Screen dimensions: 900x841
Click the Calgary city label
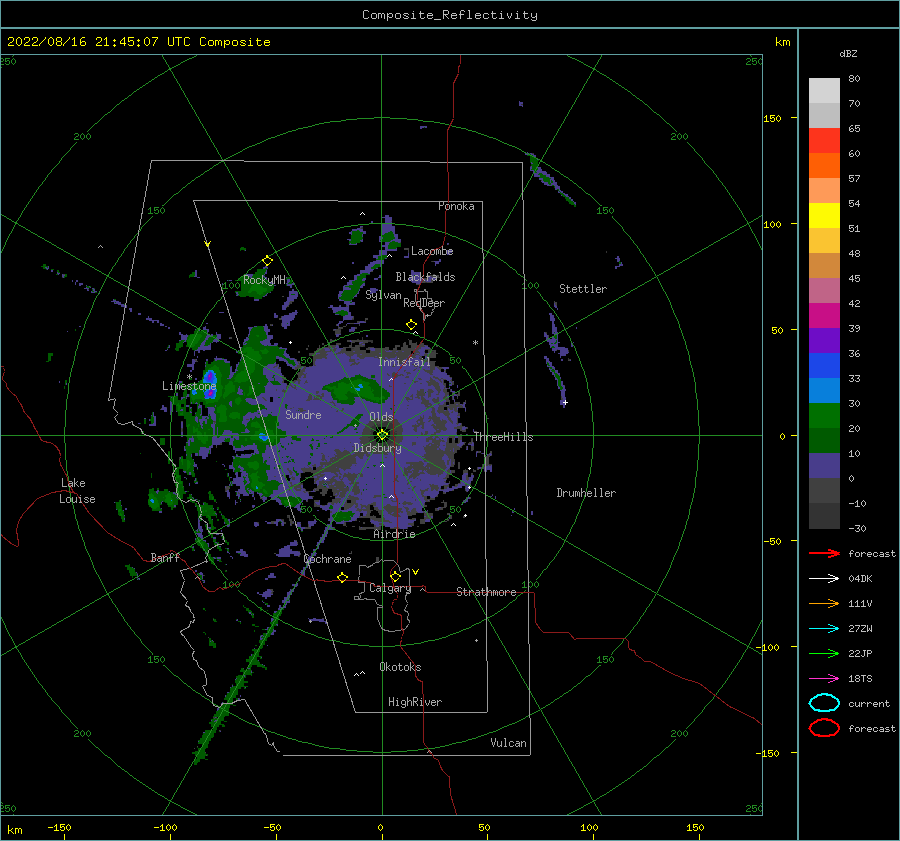[390, 588]
